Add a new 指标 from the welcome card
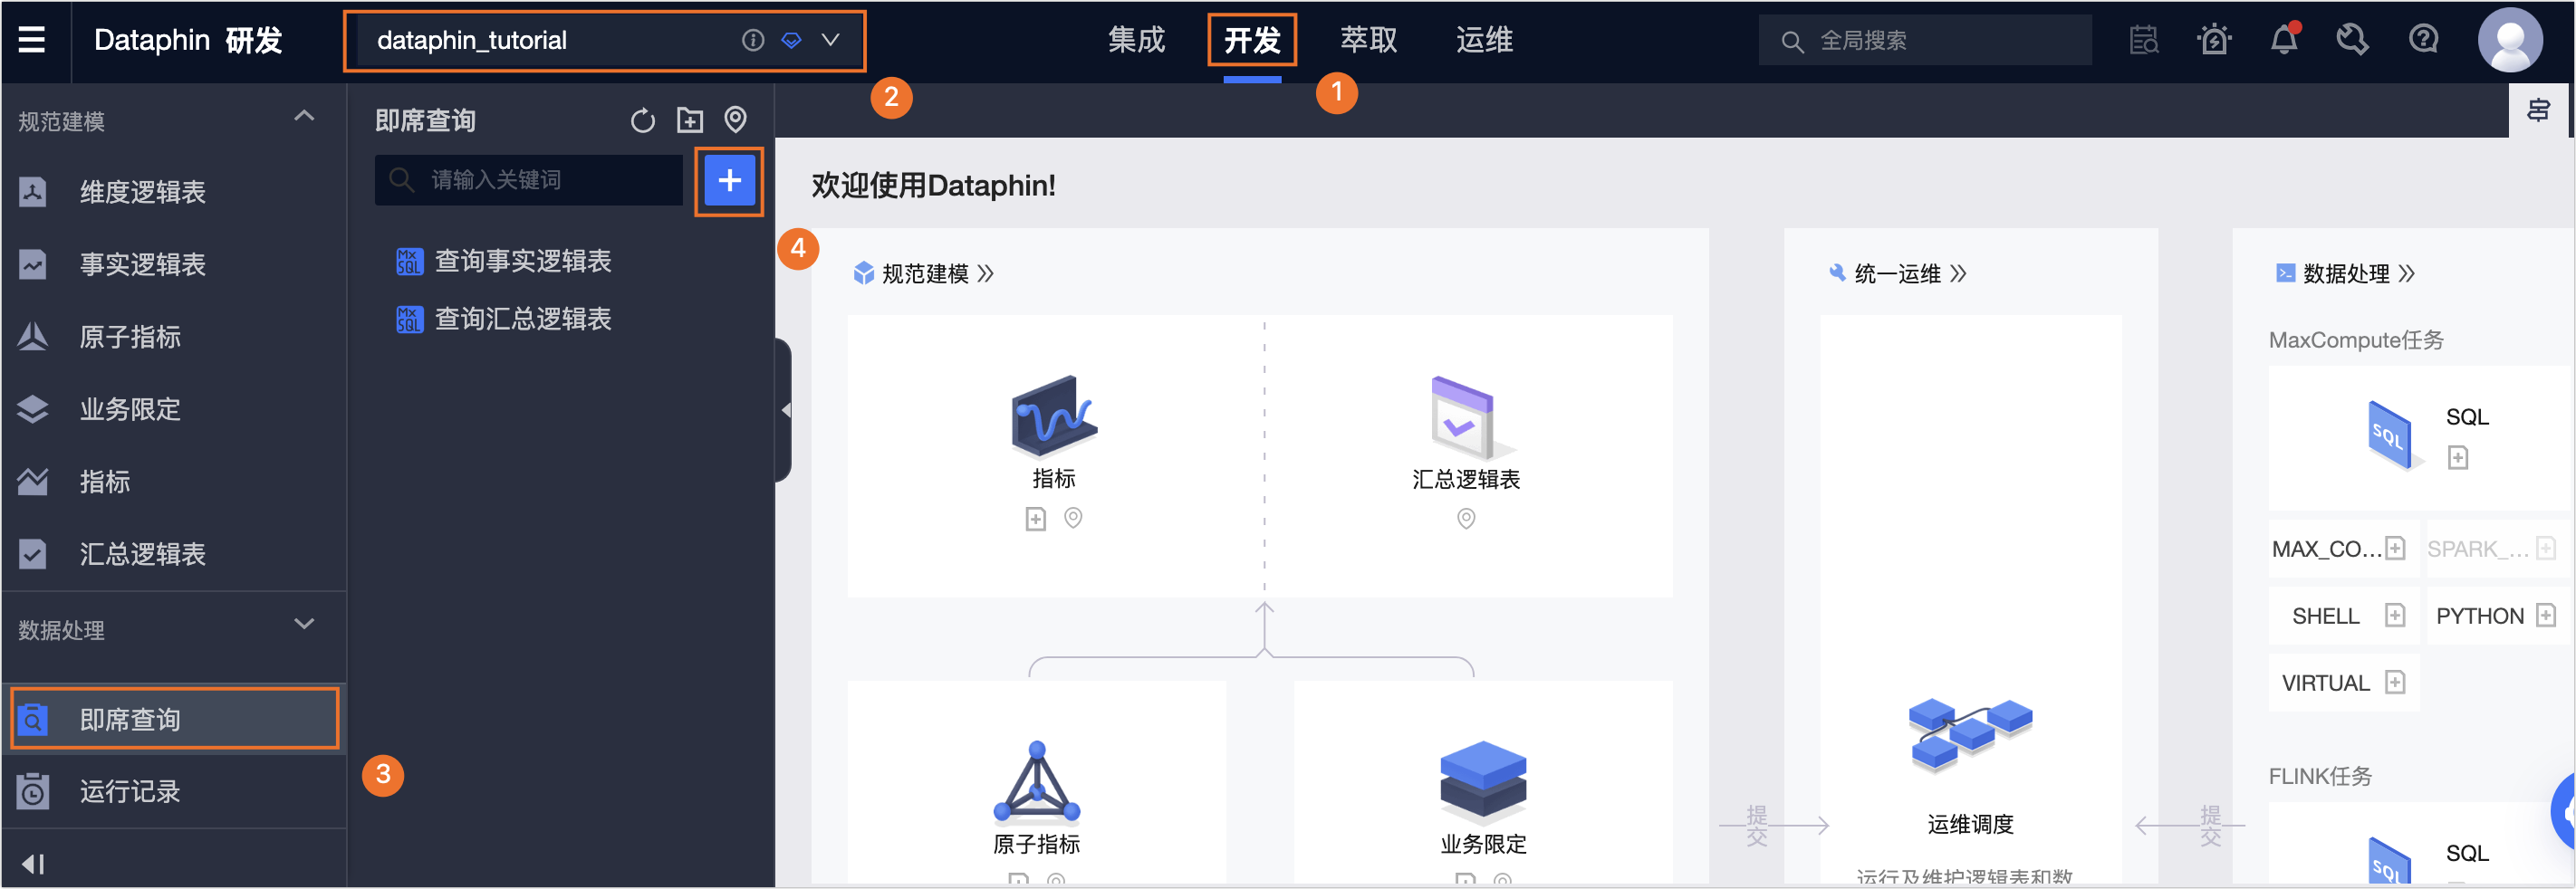Screen dimensions: 2576x889 tap(1035, 519)
